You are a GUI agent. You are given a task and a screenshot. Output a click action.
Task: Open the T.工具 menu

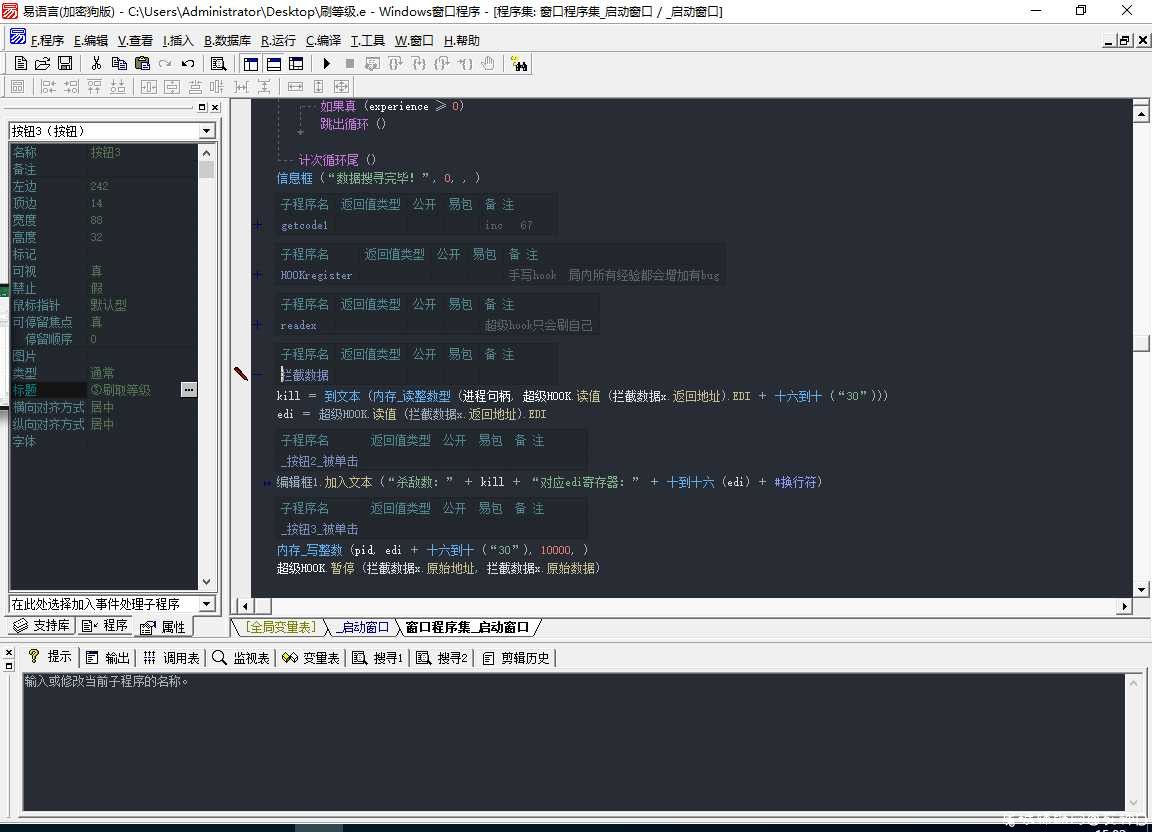pos(367,40)
